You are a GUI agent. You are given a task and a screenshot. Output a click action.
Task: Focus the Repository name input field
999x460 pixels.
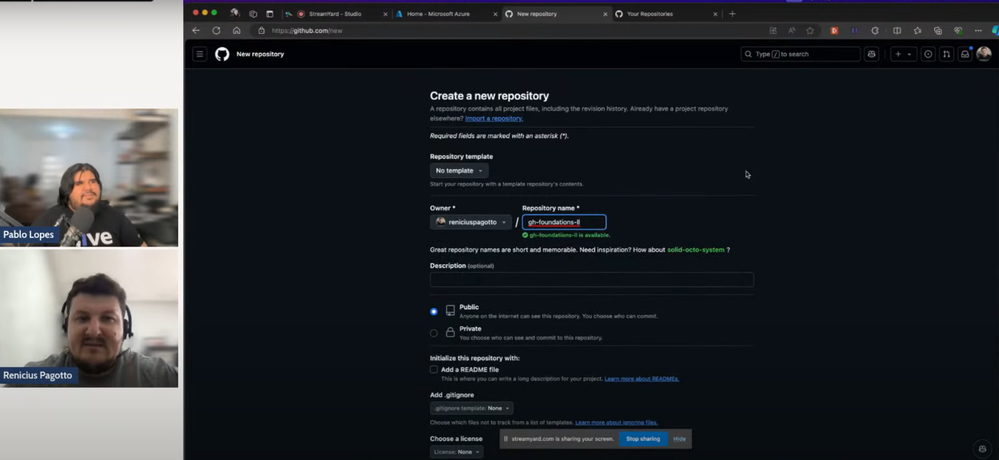click(x=564, y=222)
